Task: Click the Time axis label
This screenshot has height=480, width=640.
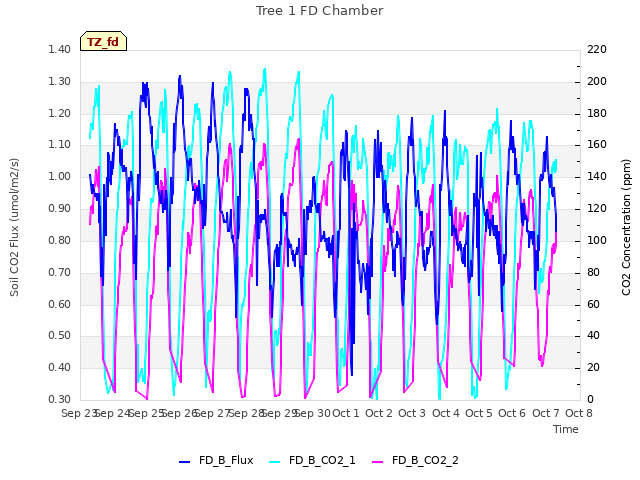Action: (x=566, y=429)
